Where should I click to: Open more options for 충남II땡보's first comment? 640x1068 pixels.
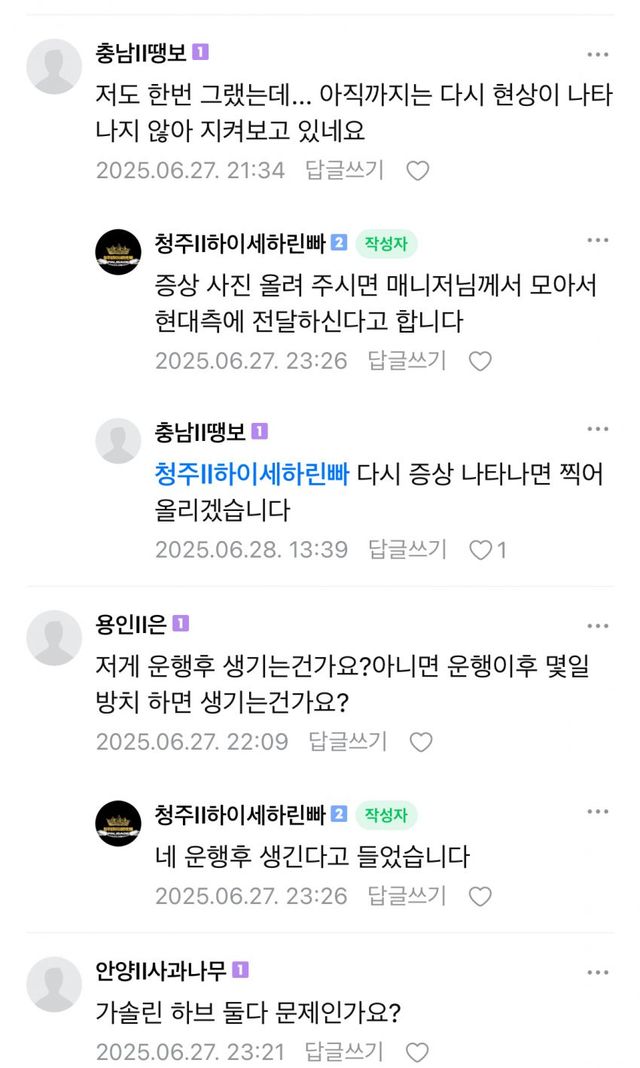597,54
